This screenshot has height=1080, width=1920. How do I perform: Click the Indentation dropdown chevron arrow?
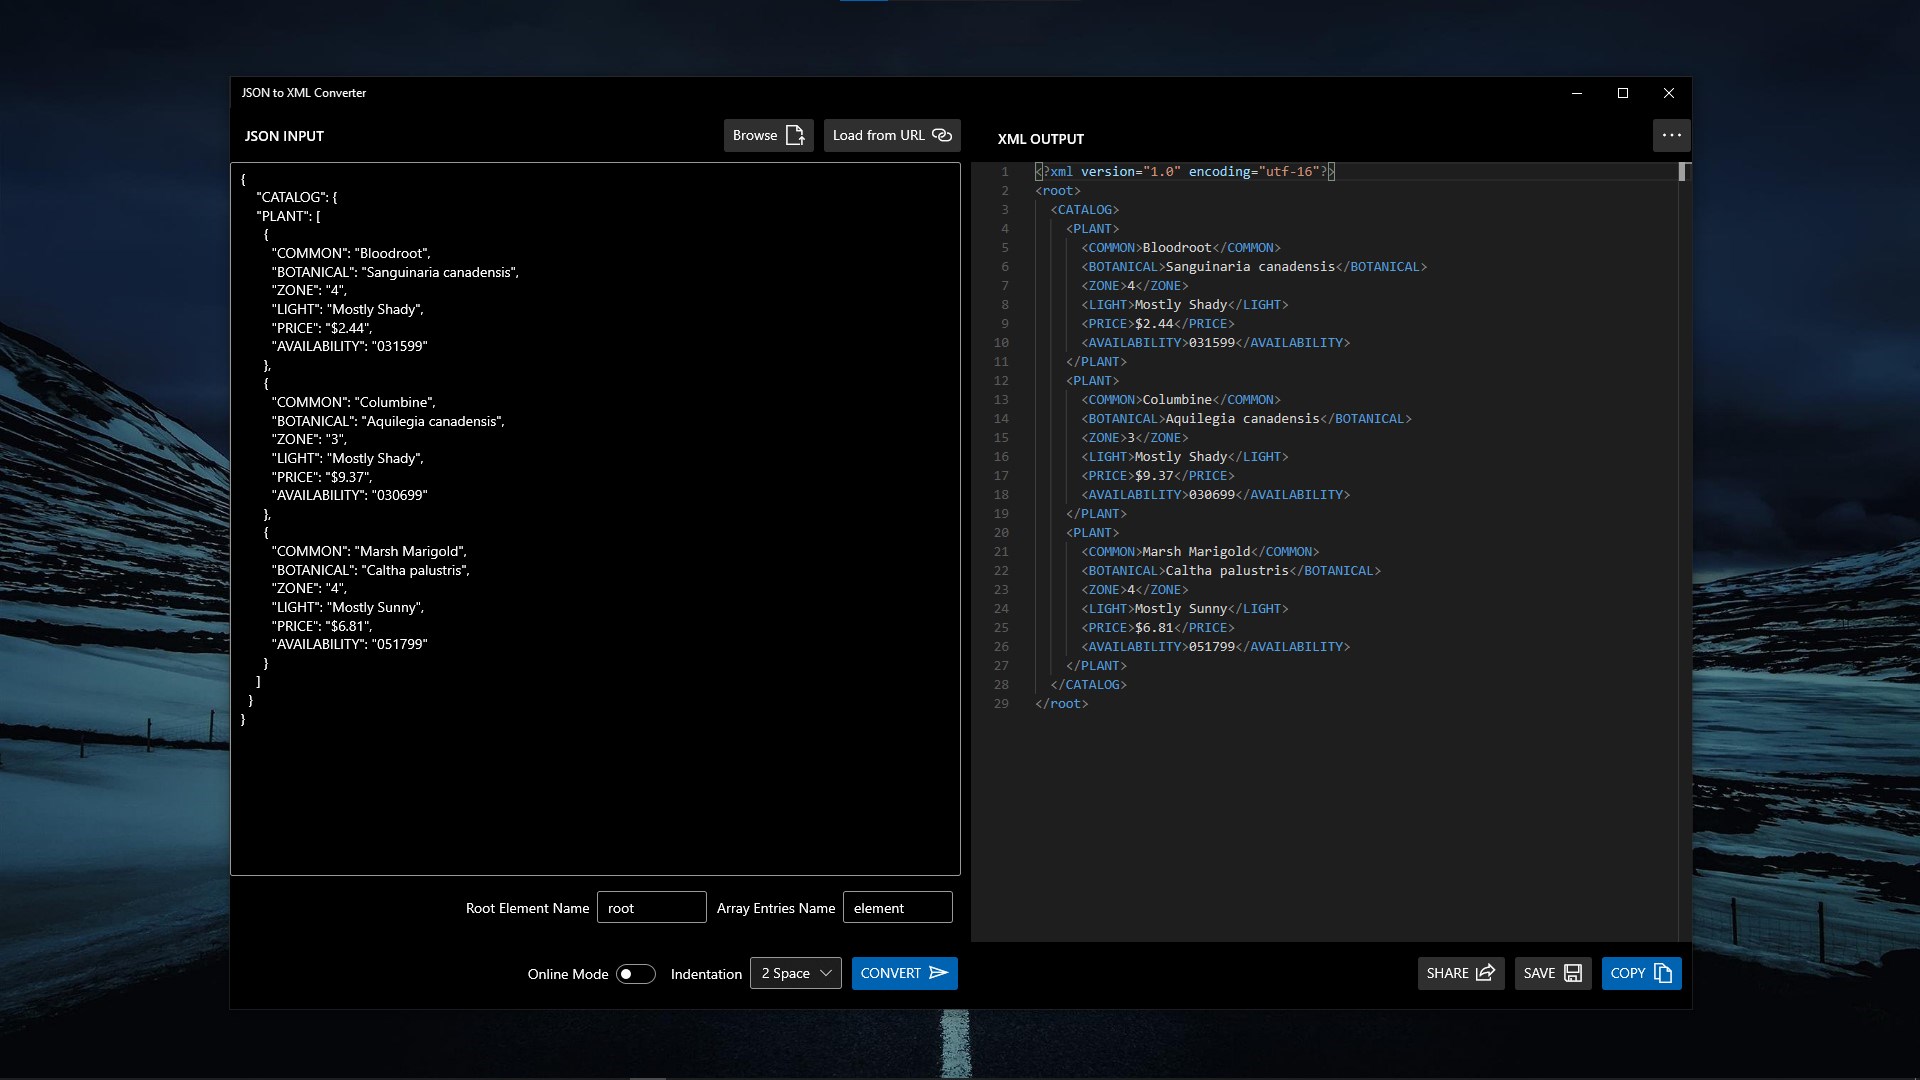826,973
